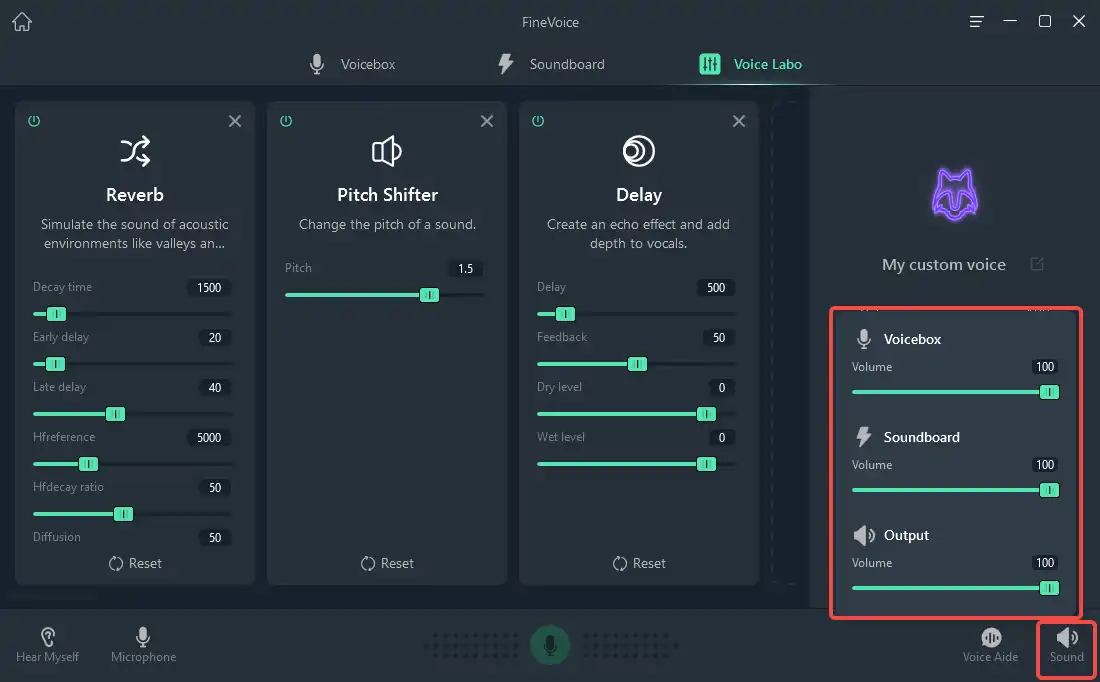
Task: Remove the Delay effect card
Action: tap(739, 121)
